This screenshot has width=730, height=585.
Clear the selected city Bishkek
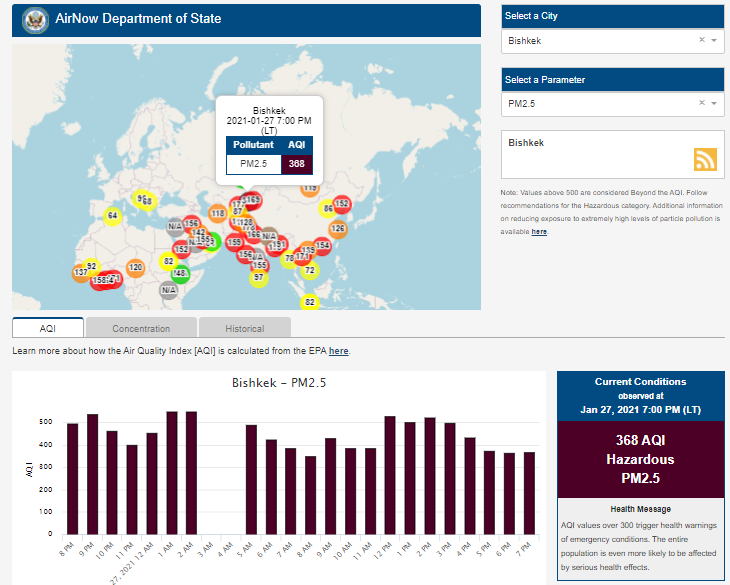[701, 41]
